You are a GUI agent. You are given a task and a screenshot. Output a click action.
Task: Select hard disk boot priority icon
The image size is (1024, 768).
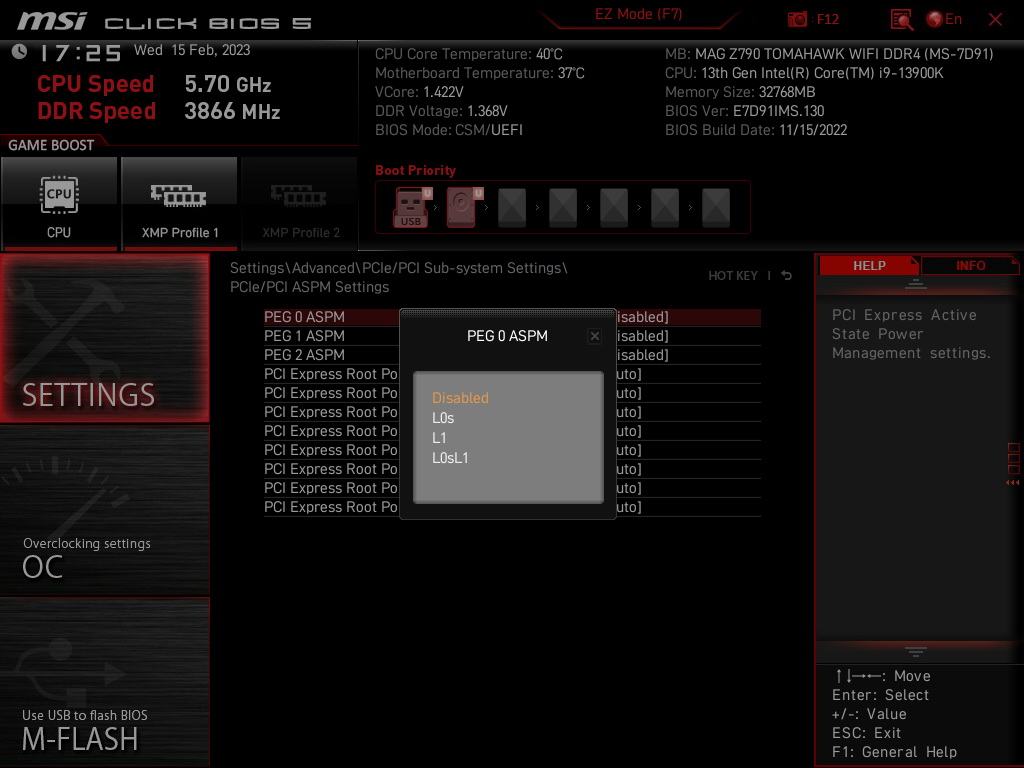click(x=464, y=207)
